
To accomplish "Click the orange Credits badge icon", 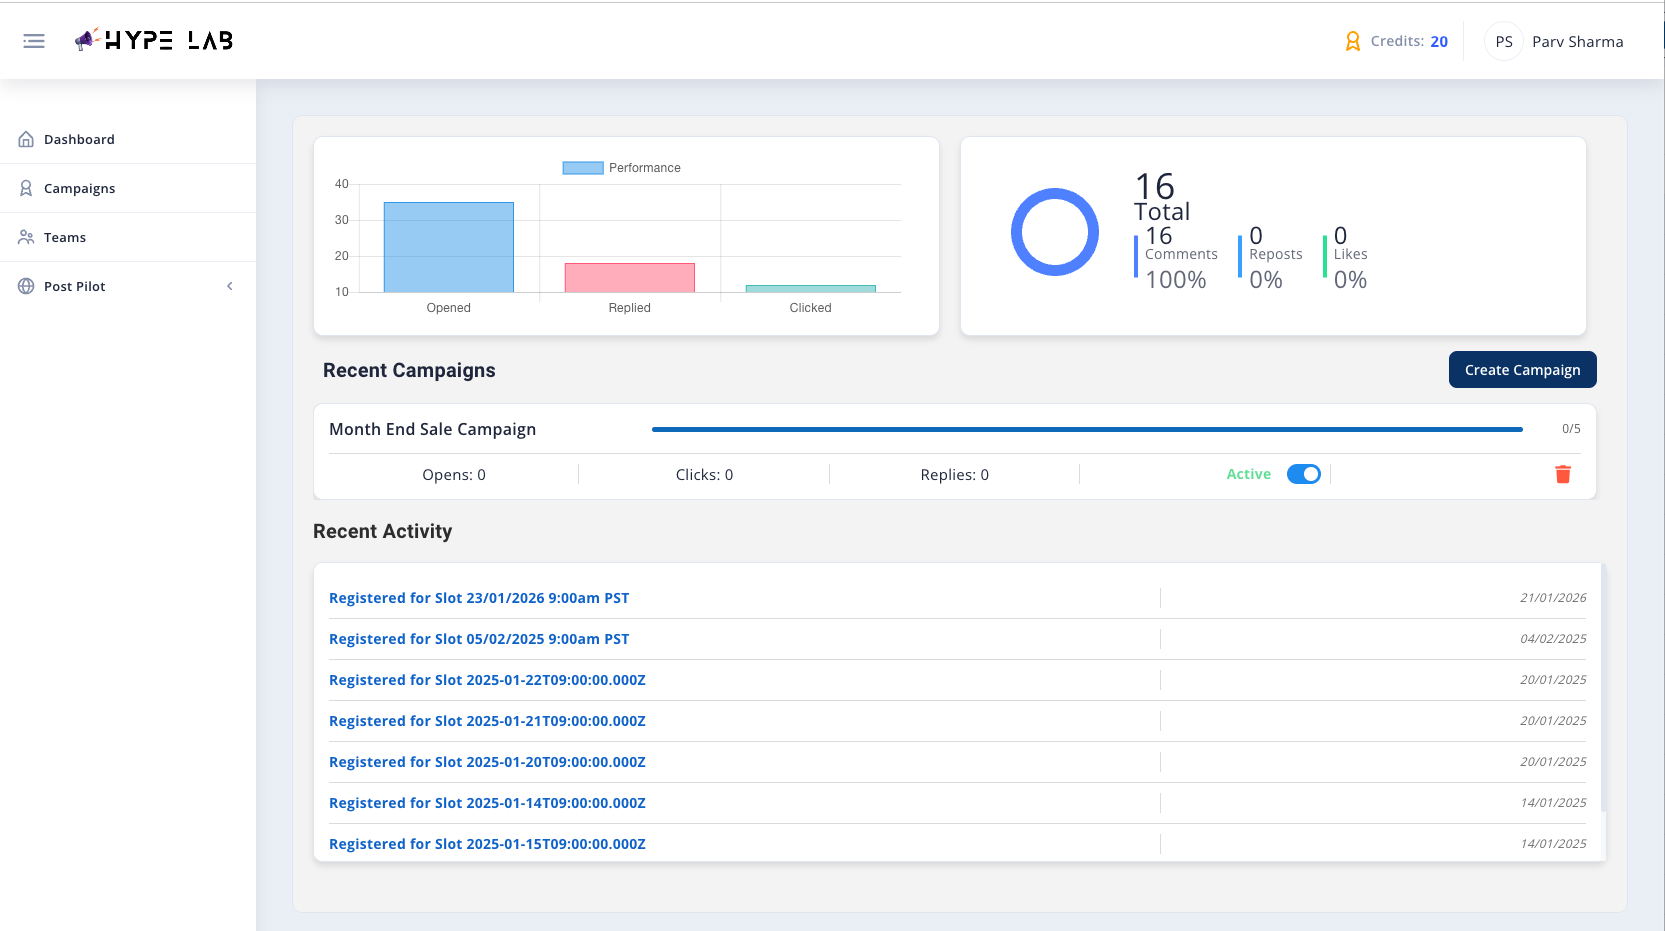I will pos(1353,40).
